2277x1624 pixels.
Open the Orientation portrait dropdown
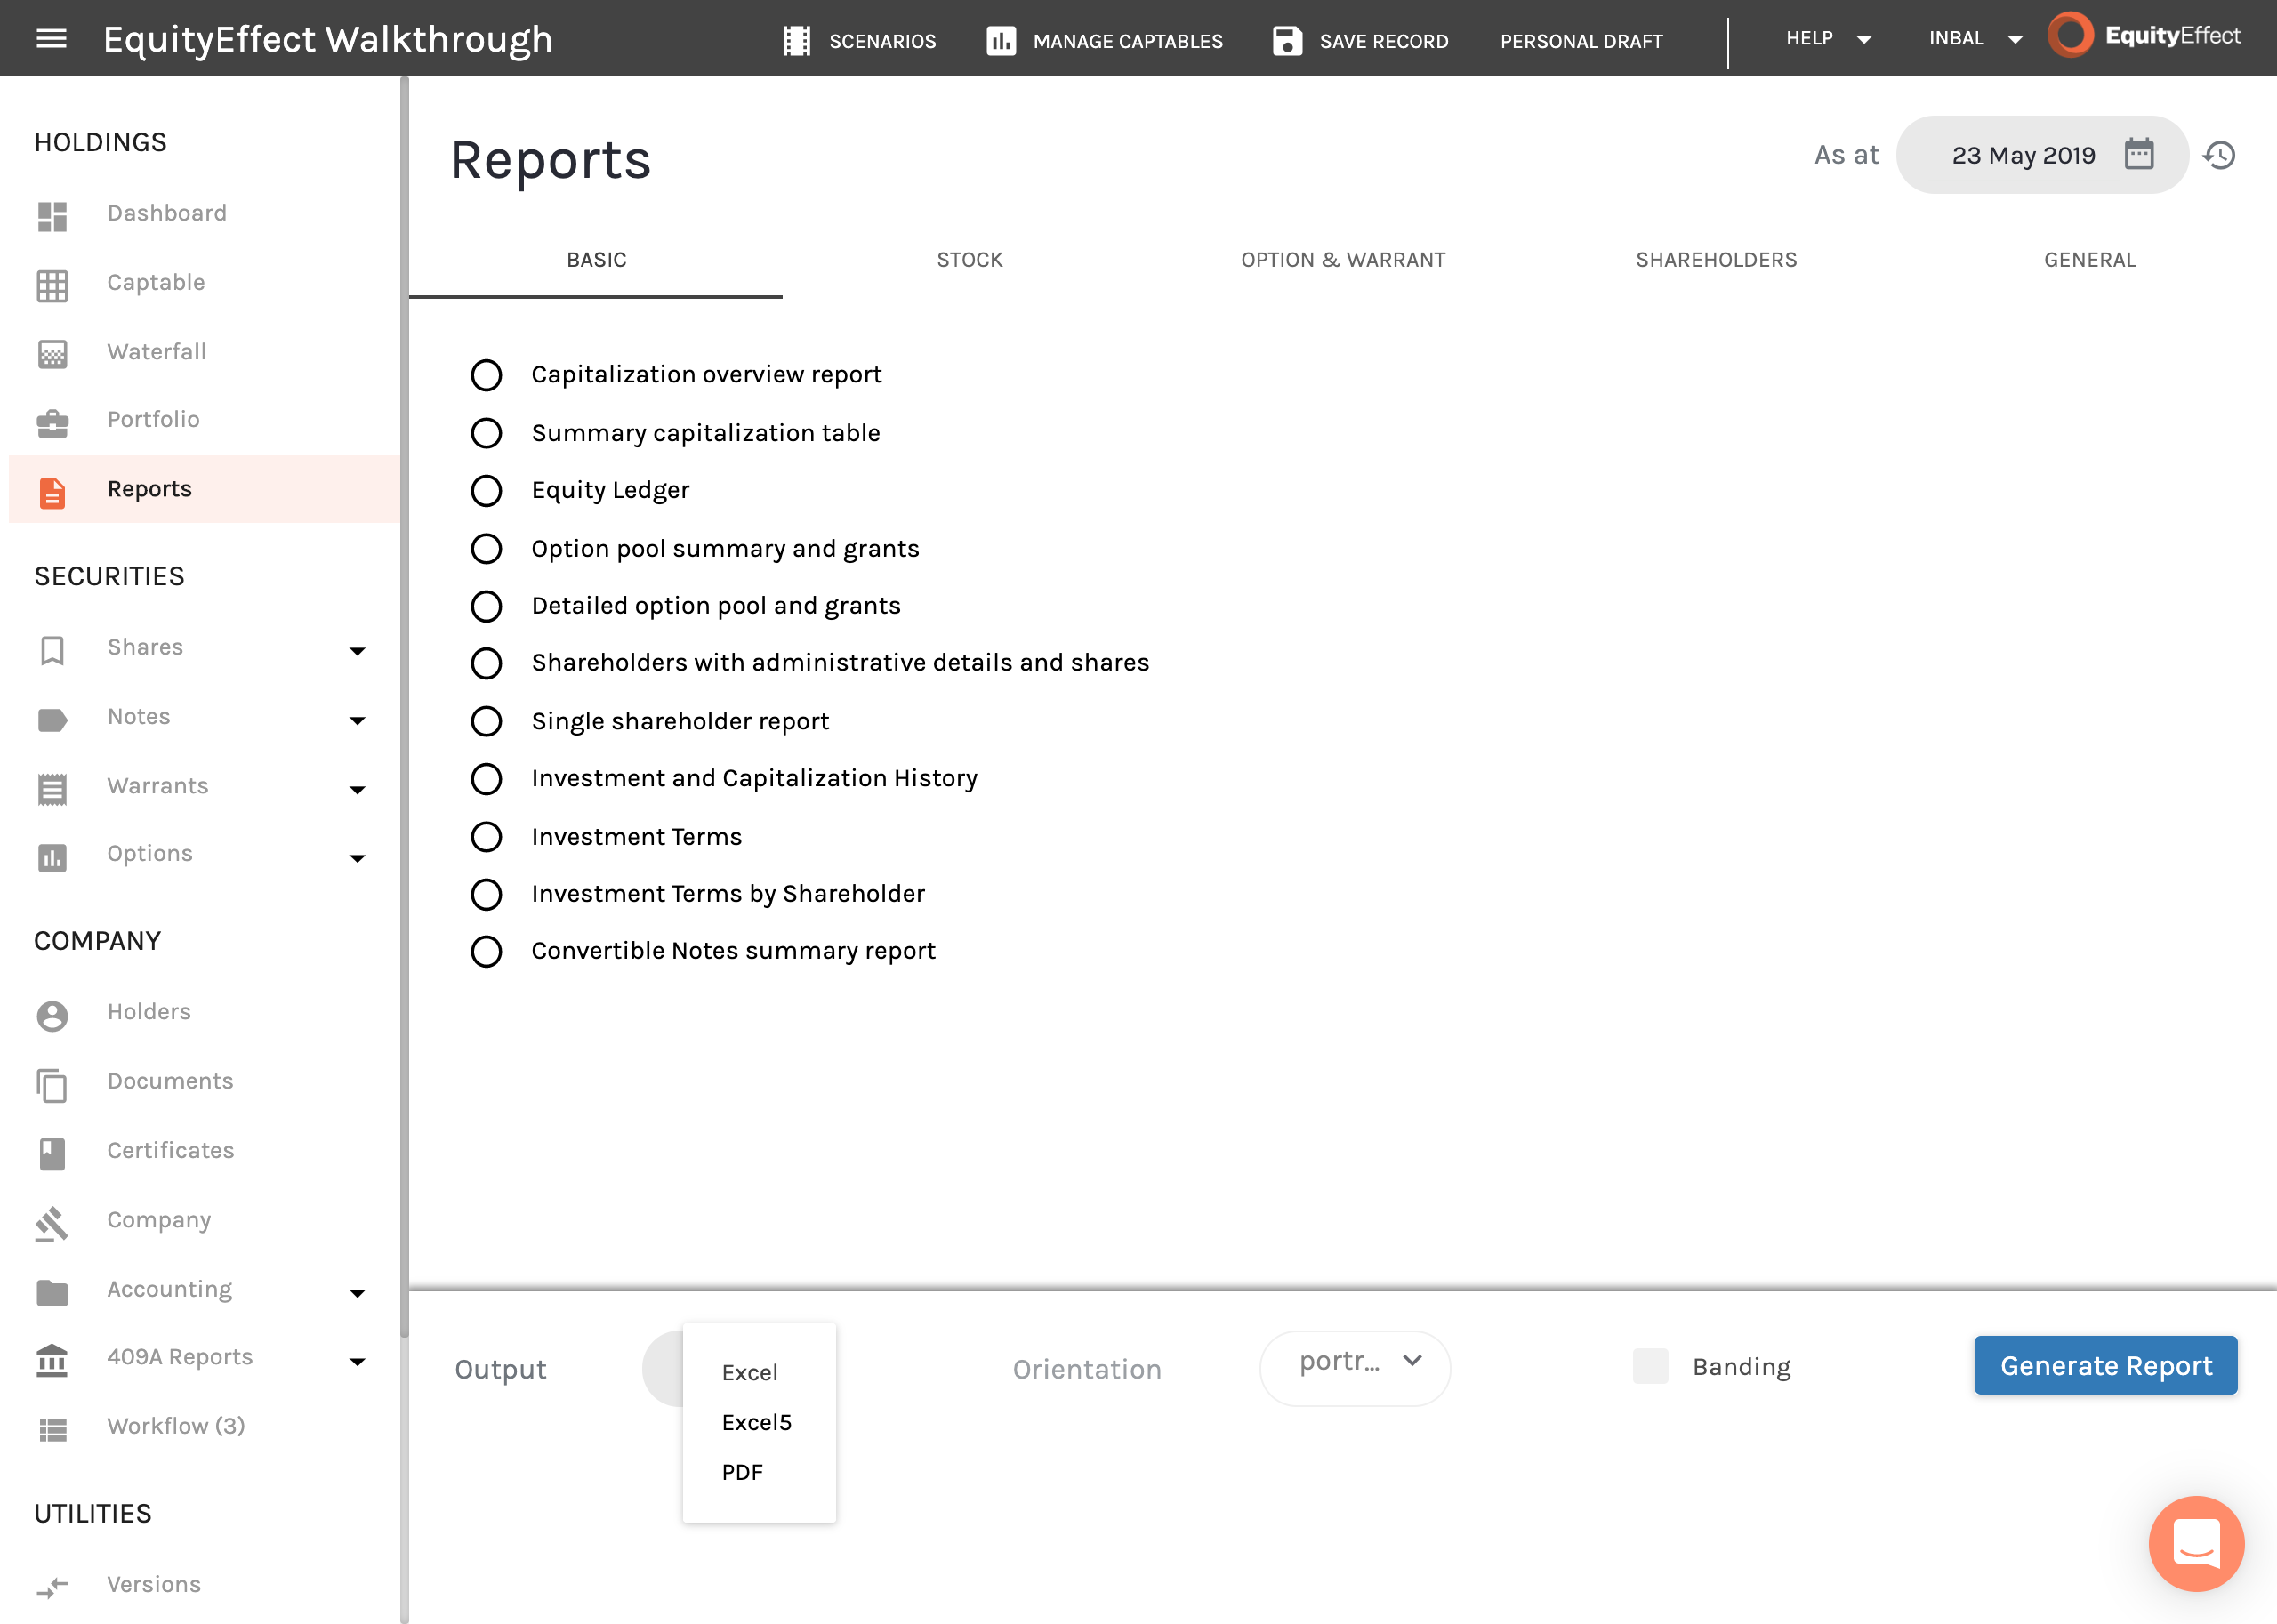pos(1355,1367)
